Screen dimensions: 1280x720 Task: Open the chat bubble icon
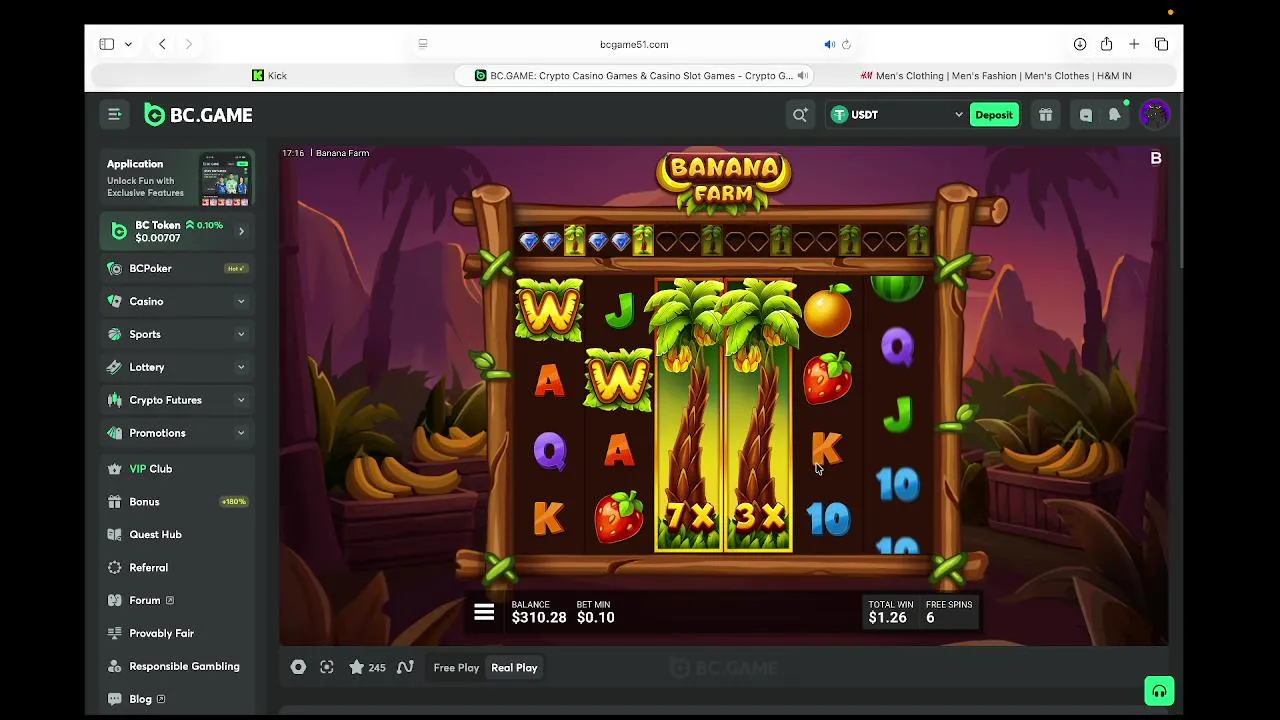[1086, 115]
